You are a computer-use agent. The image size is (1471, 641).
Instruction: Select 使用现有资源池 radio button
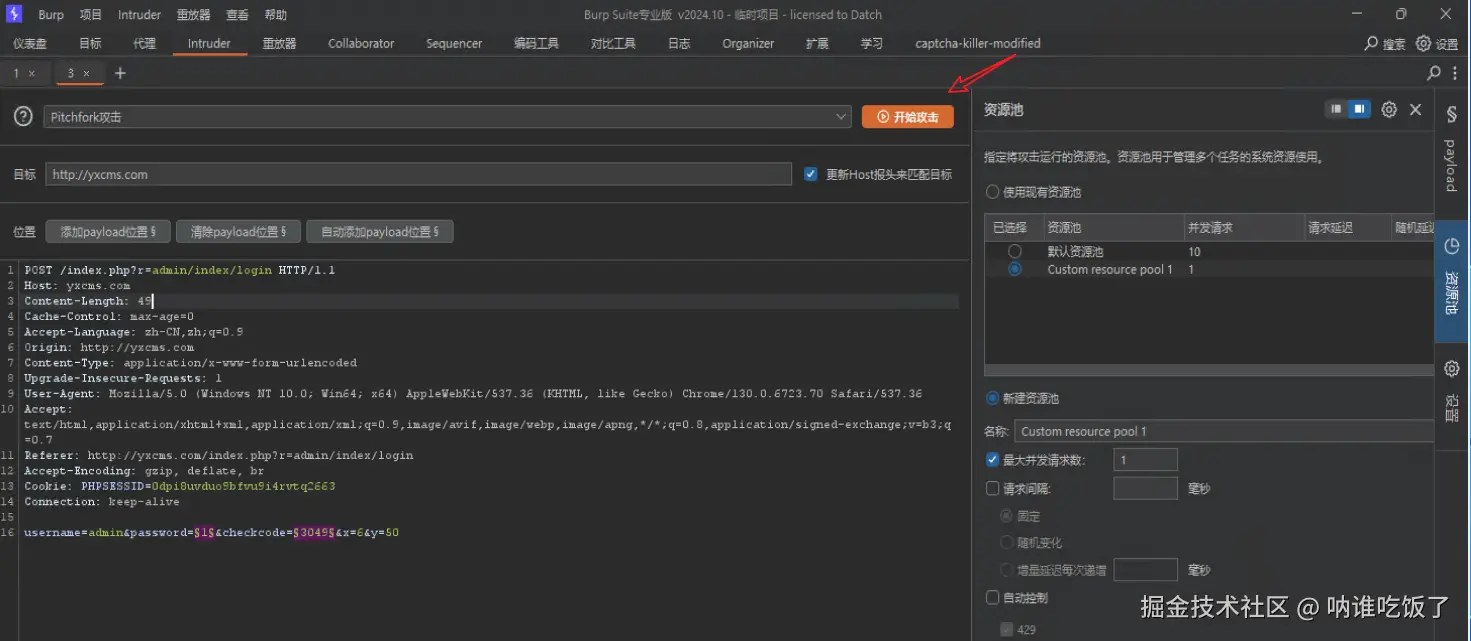click(993, 192)
